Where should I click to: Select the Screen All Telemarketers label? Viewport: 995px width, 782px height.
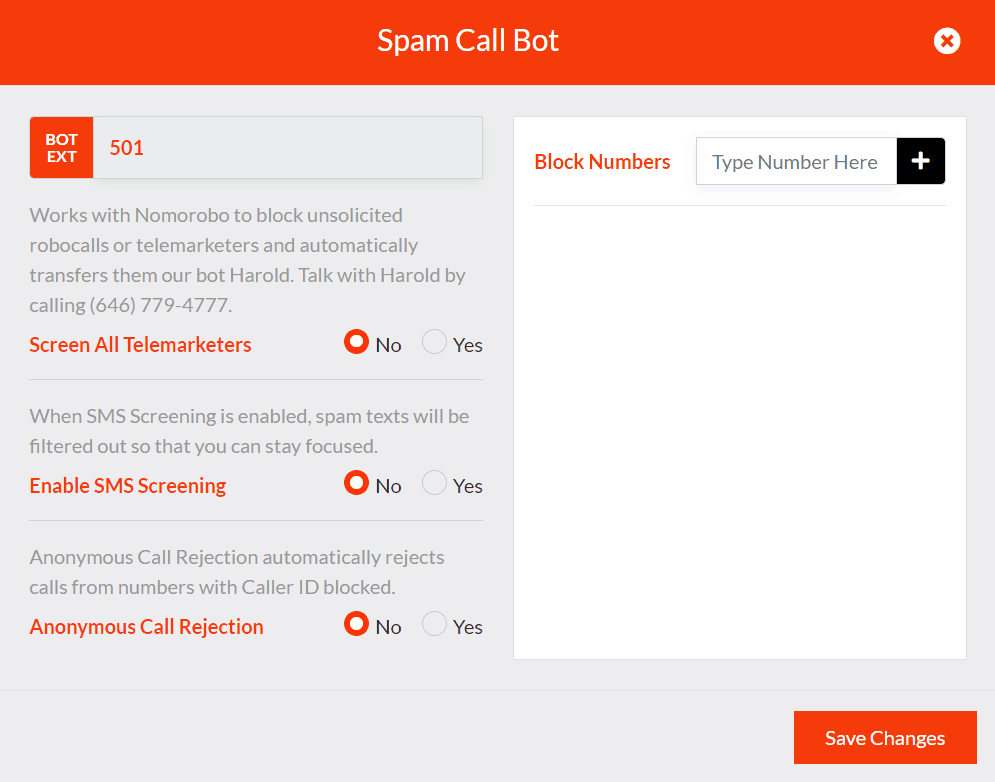140,344
